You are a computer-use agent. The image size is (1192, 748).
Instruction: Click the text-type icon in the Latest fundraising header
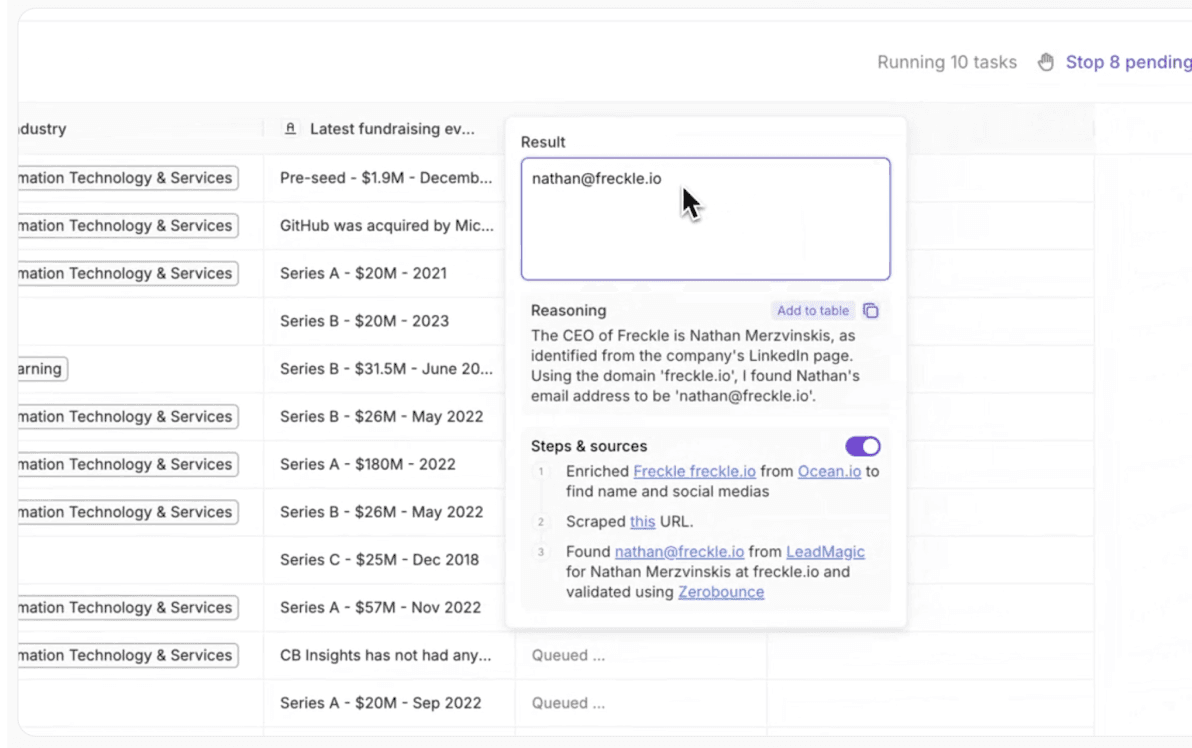click(x=290, y=128)
